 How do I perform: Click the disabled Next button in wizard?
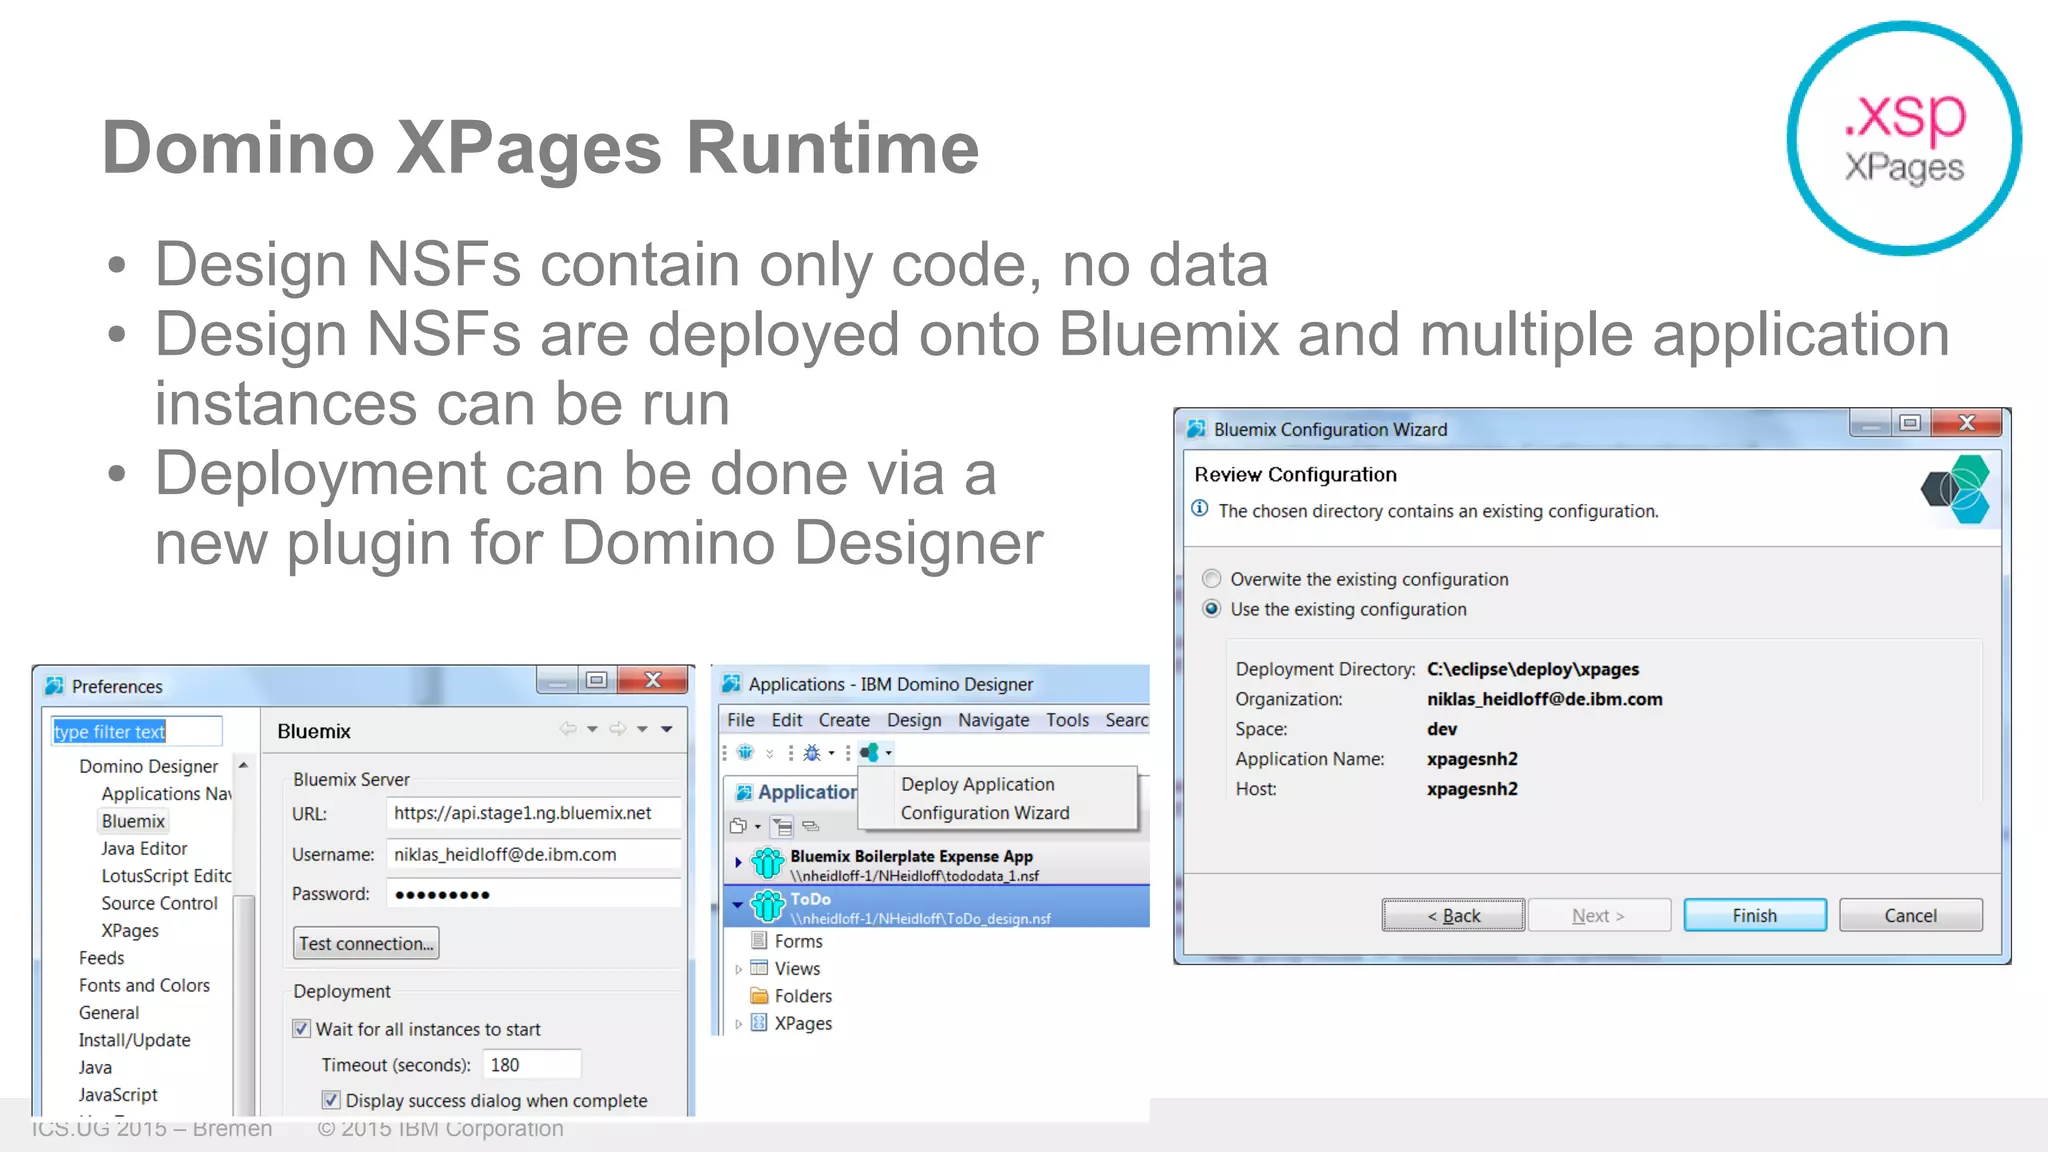(x=1598, y=915)
